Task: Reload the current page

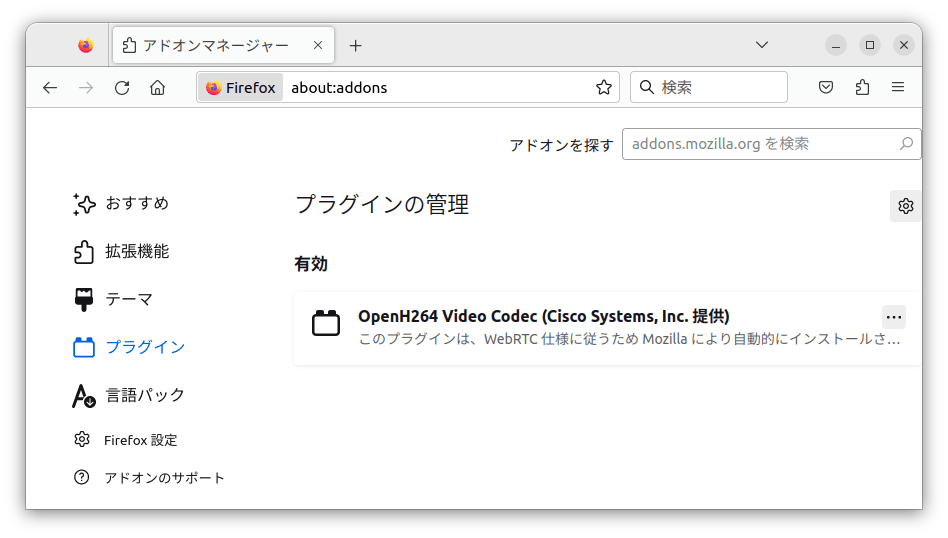Action: pos(122,88)
